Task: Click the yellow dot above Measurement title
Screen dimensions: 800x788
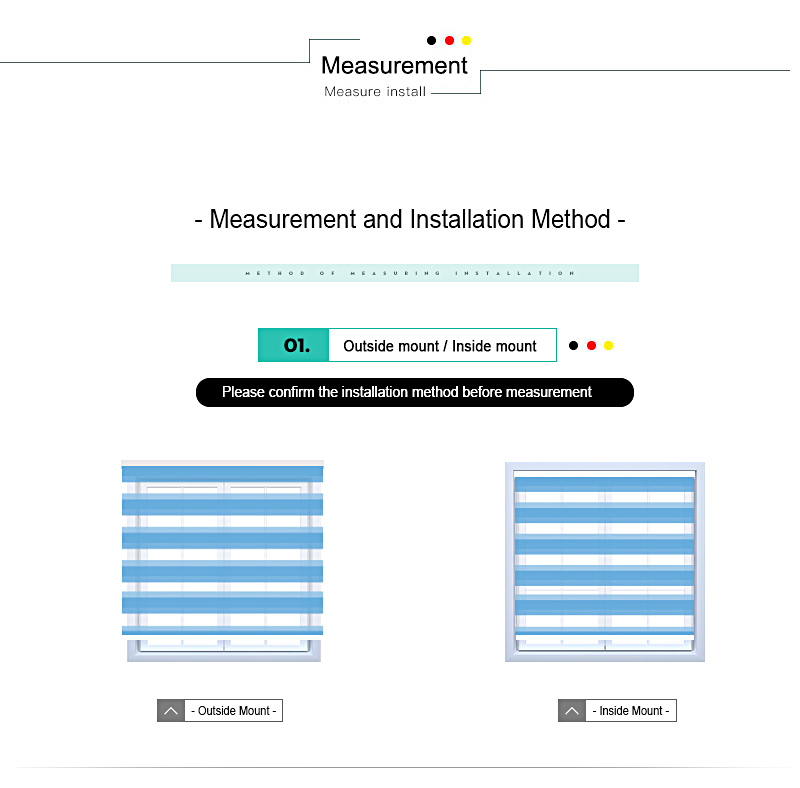Action: (x=466, y=41)
